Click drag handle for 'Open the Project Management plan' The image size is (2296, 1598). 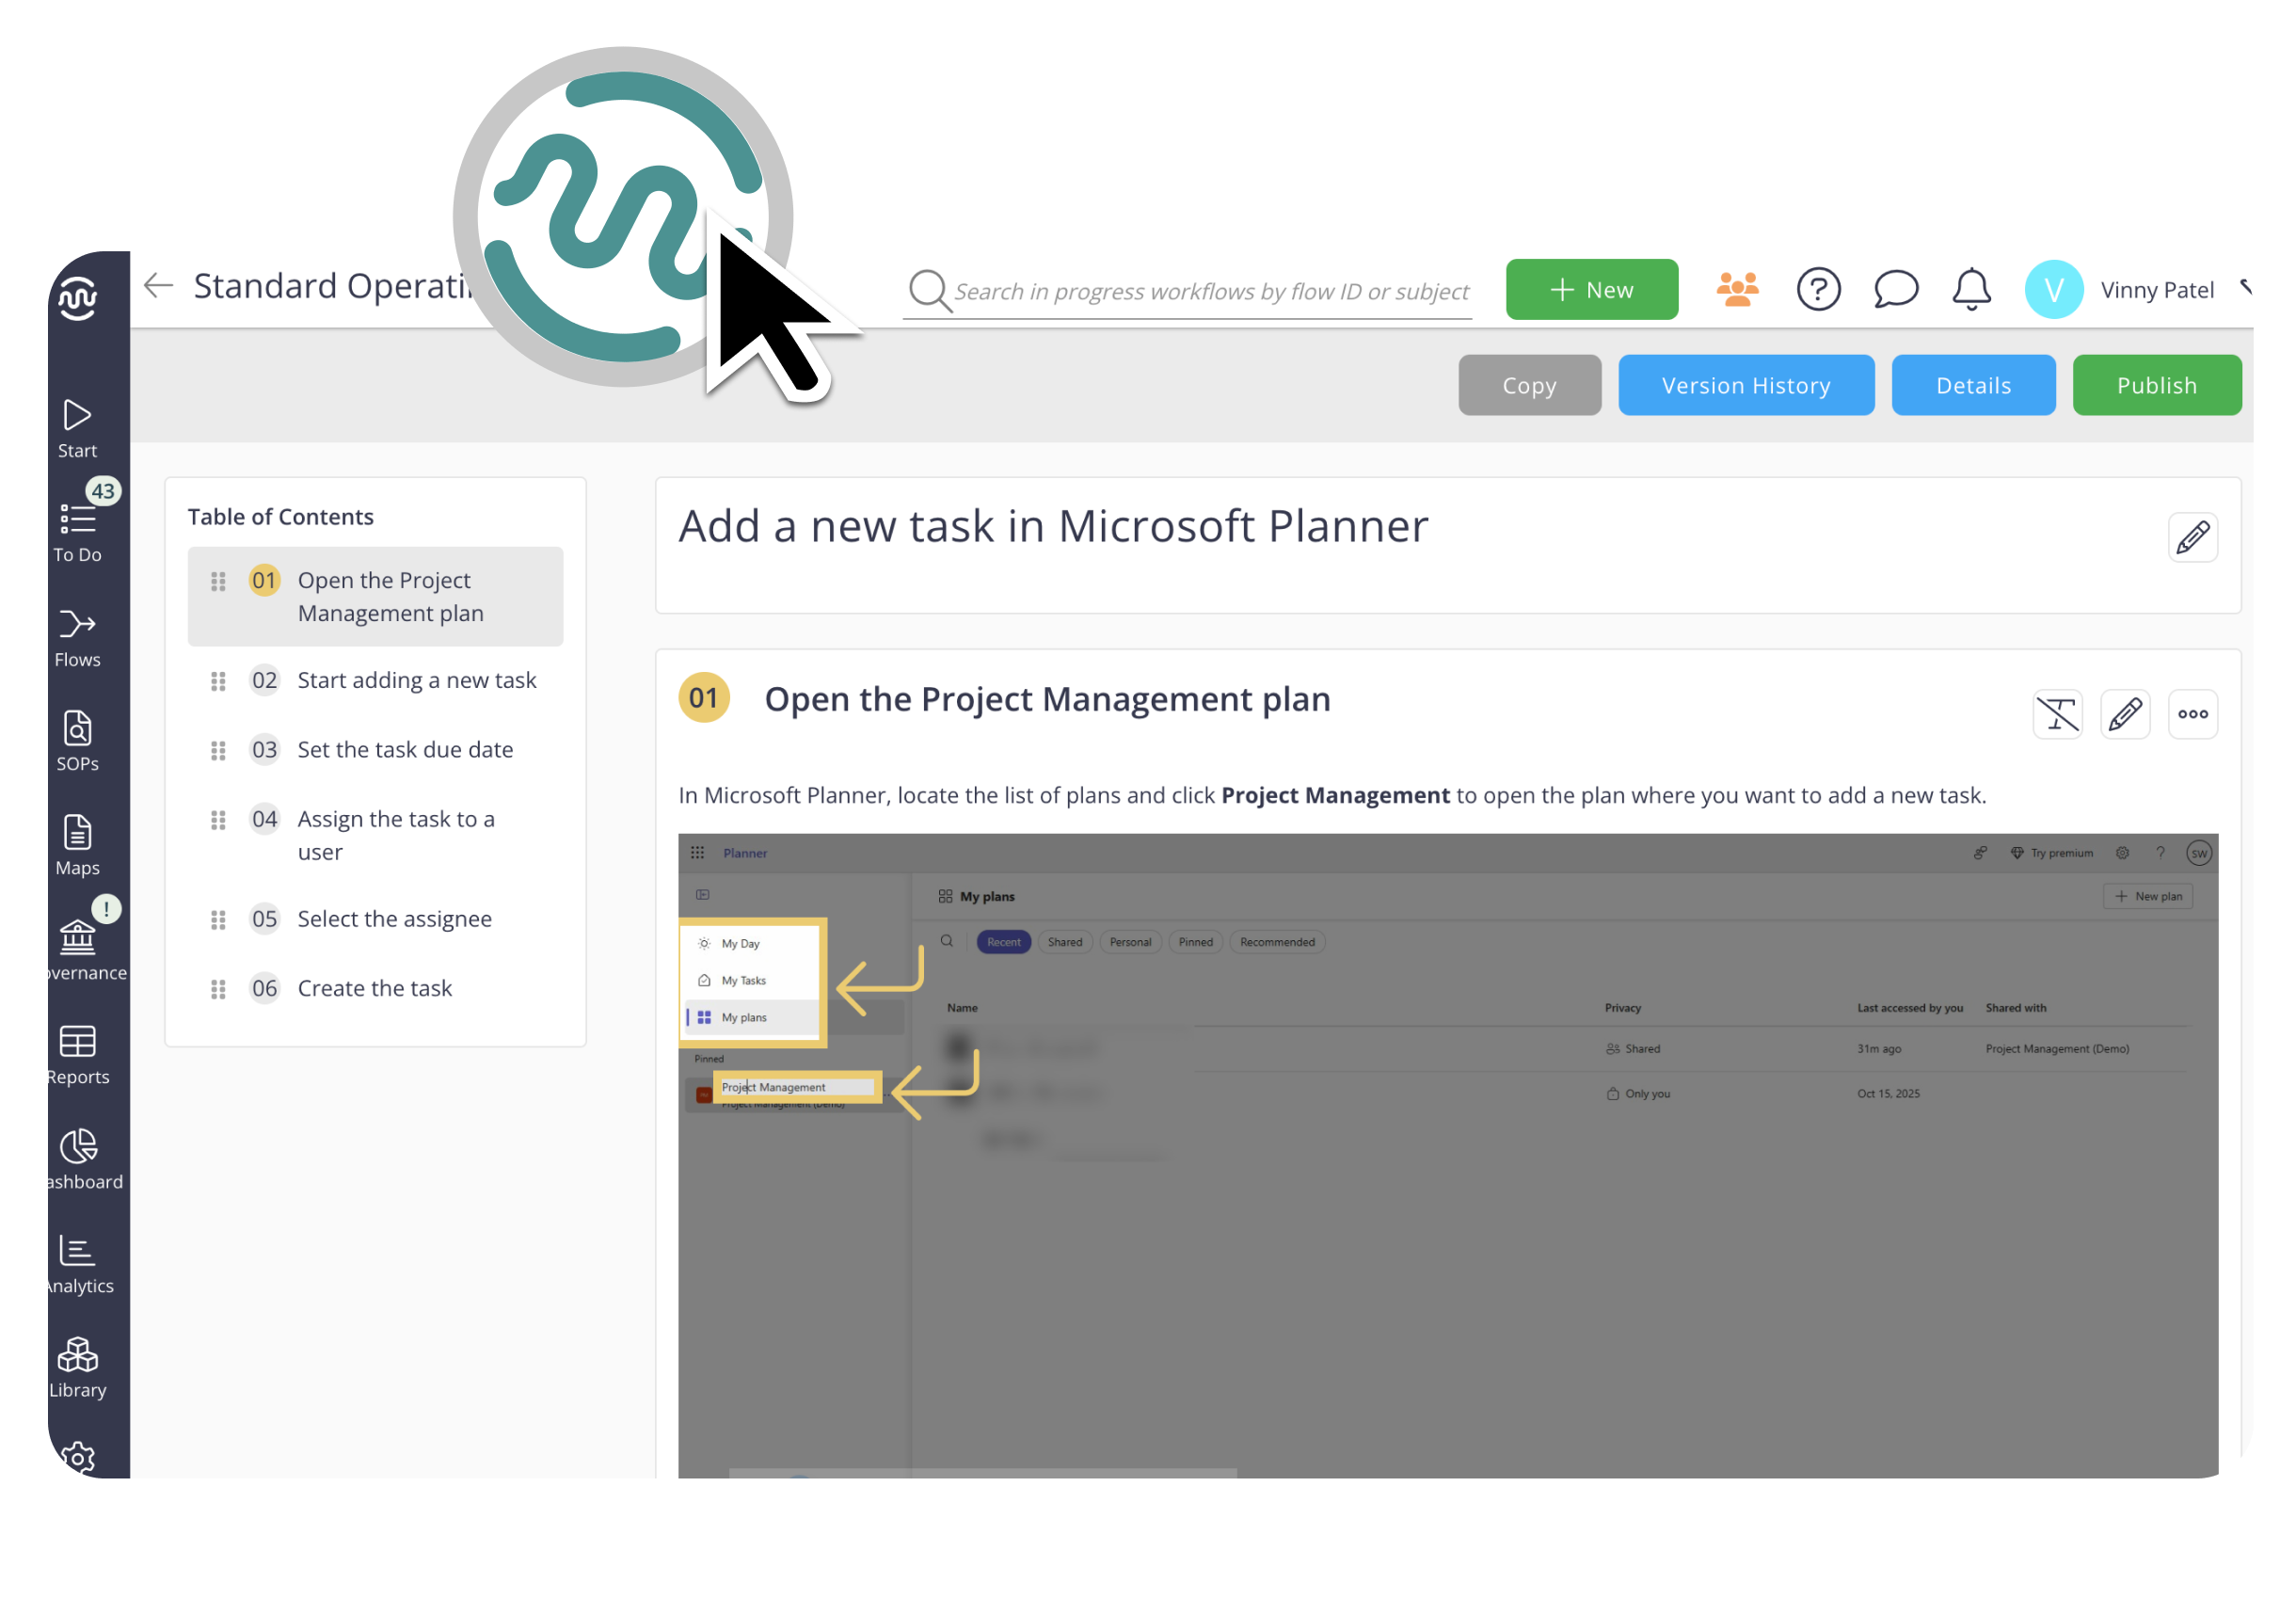218,582
